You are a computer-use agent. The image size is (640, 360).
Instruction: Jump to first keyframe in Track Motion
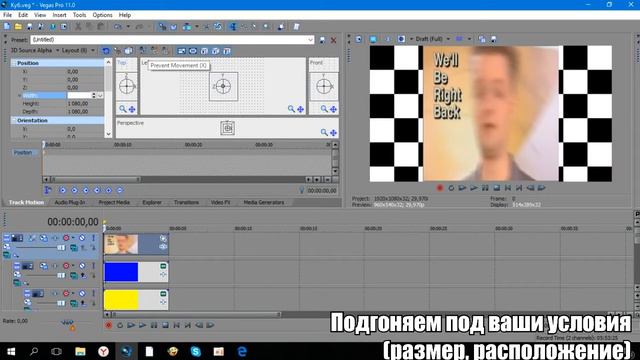pyautogui.click(x=62, y=190)
